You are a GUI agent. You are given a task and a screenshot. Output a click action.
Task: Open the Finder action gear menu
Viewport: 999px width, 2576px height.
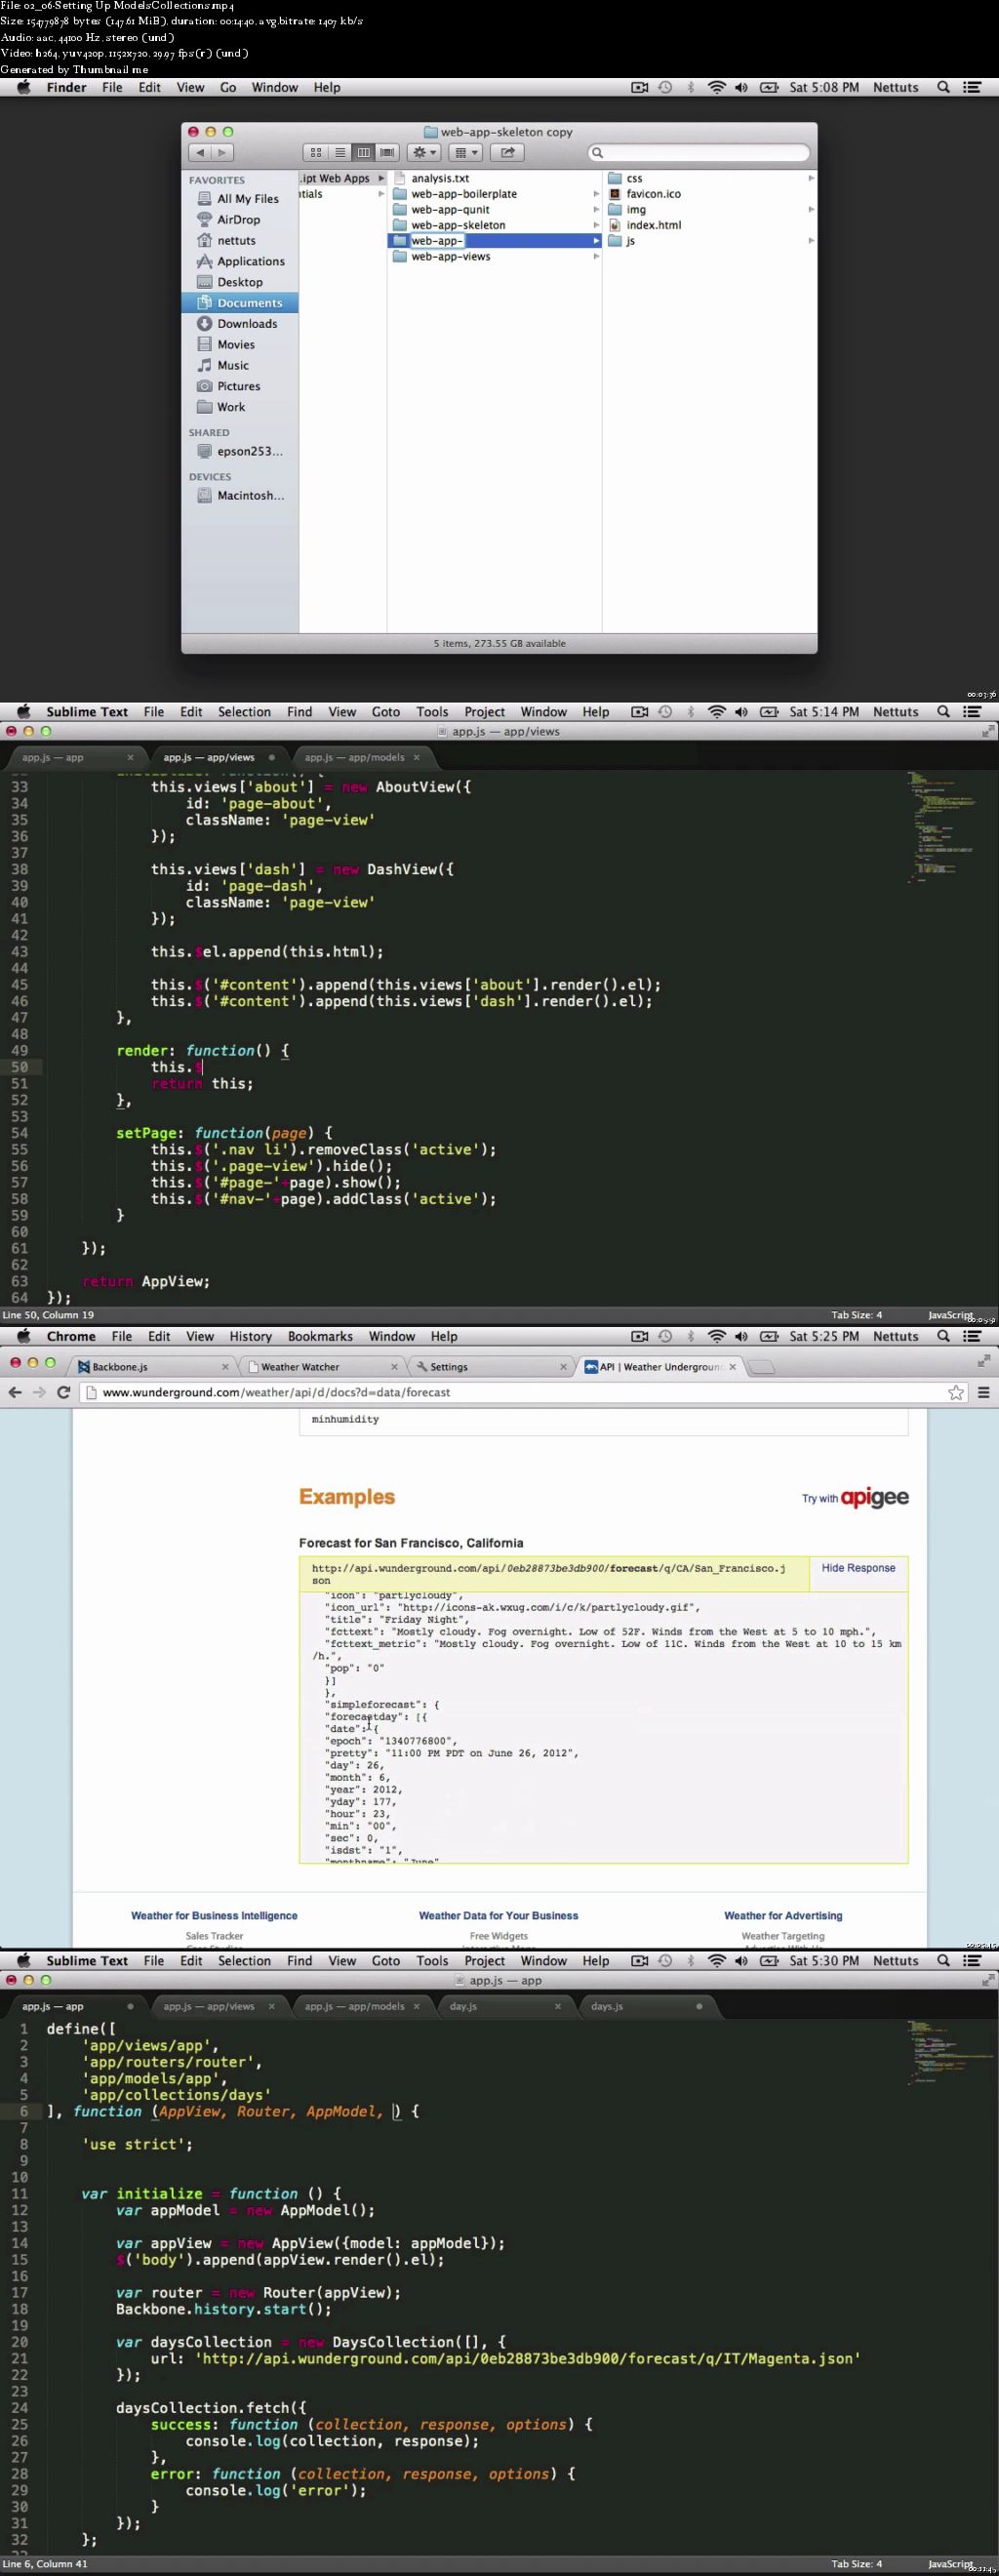pos(424,152)
